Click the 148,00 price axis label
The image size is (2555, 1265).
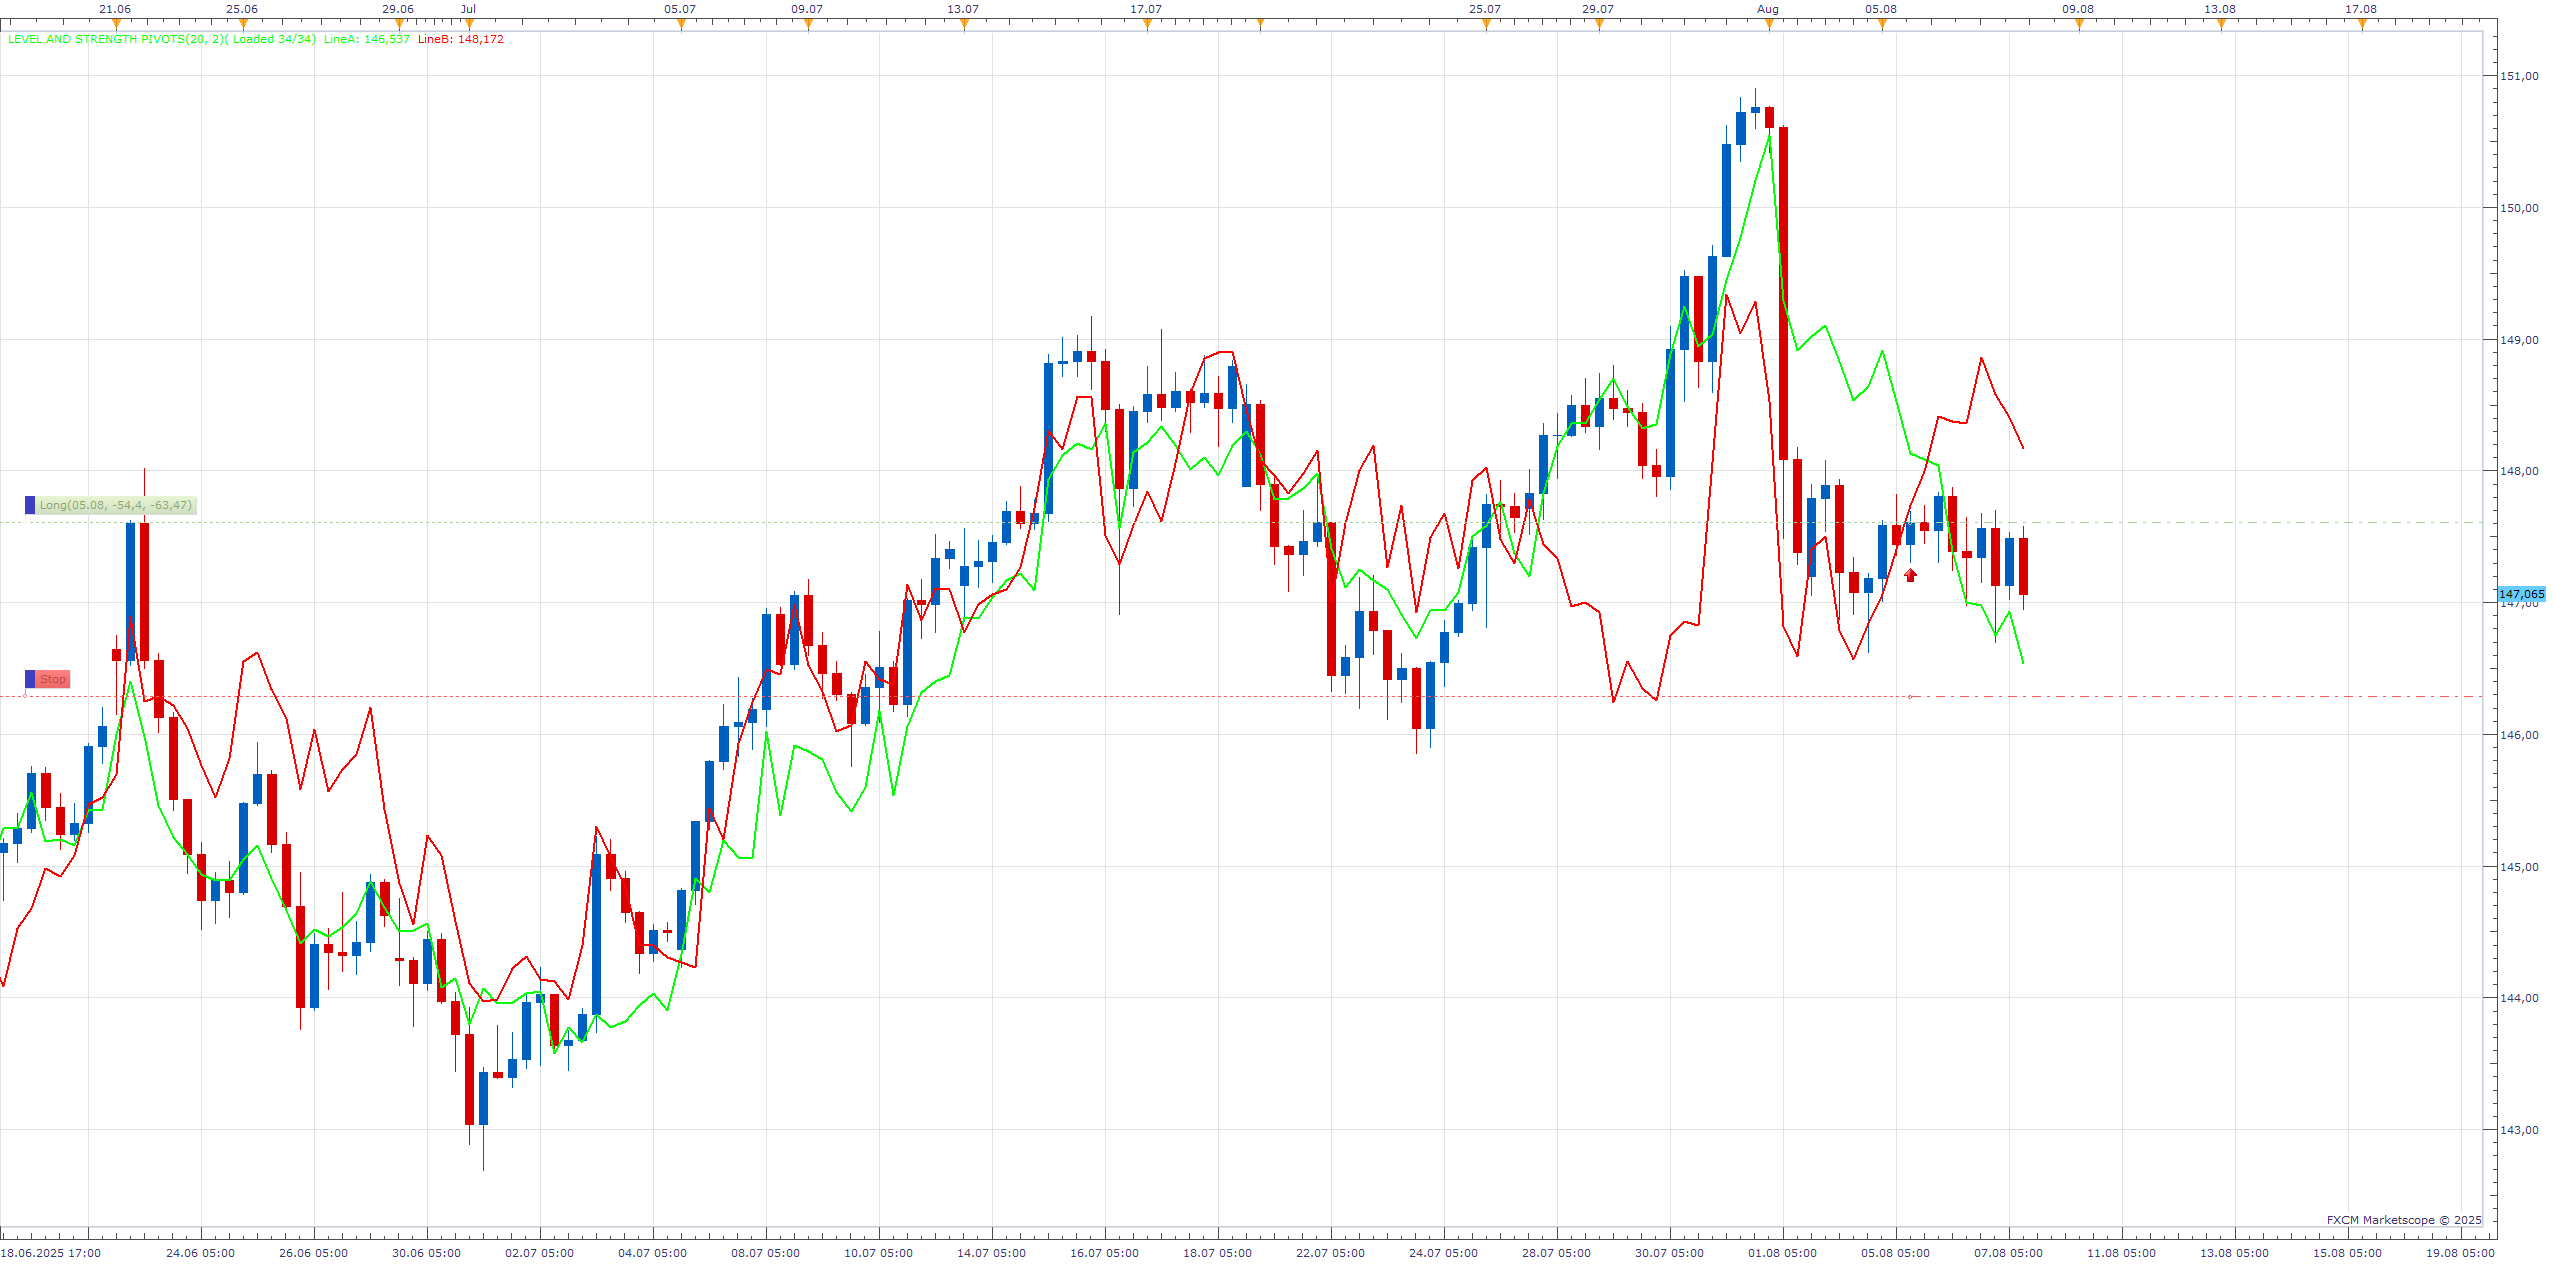[2519, 471]
